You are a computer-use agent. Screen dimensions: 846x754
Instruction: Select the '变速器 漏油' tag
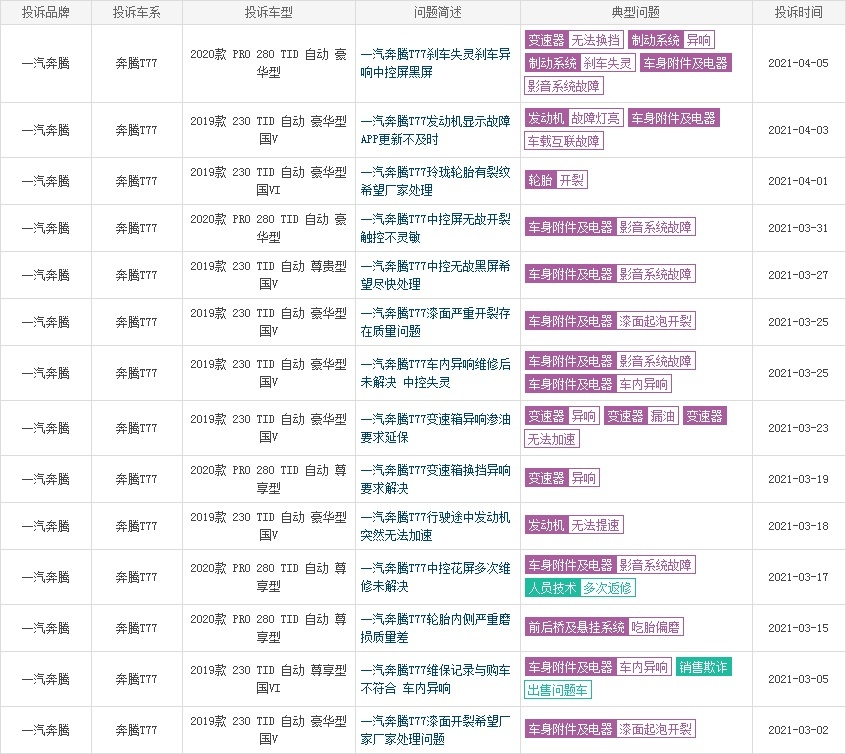(x=641, y=416)
